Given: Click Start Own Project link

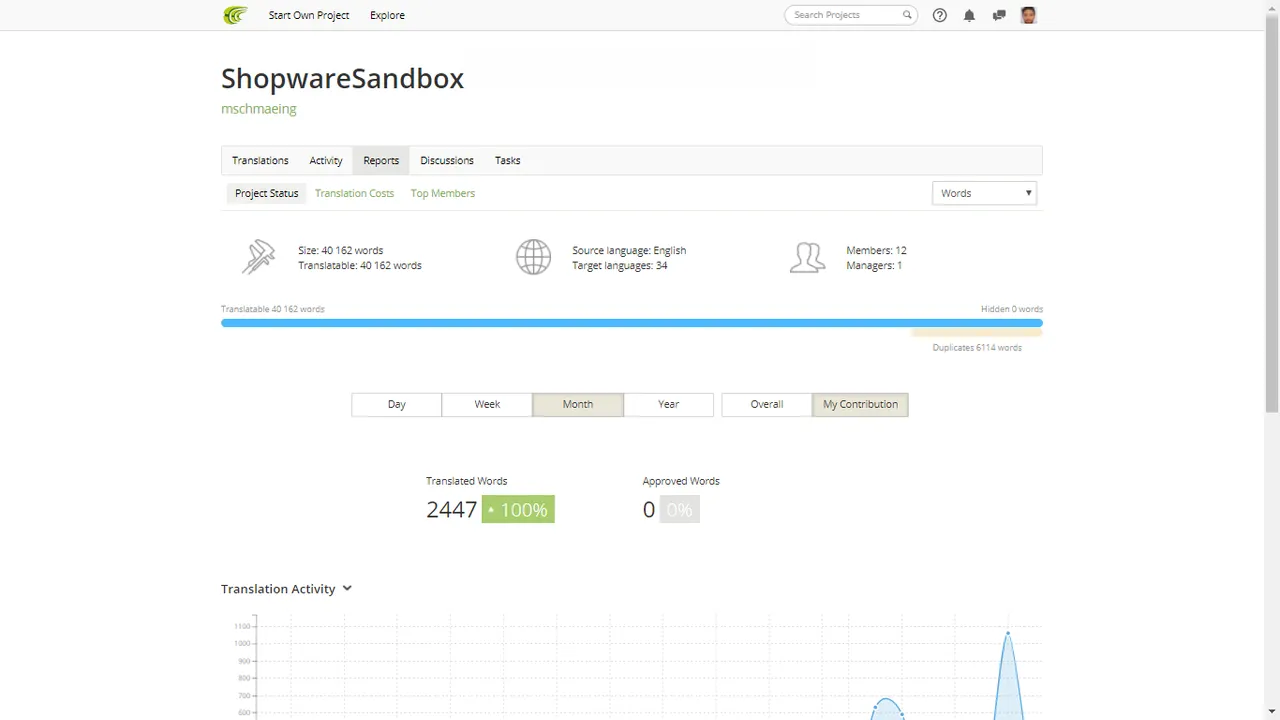Looking at the screenshot, I should 309,15.
